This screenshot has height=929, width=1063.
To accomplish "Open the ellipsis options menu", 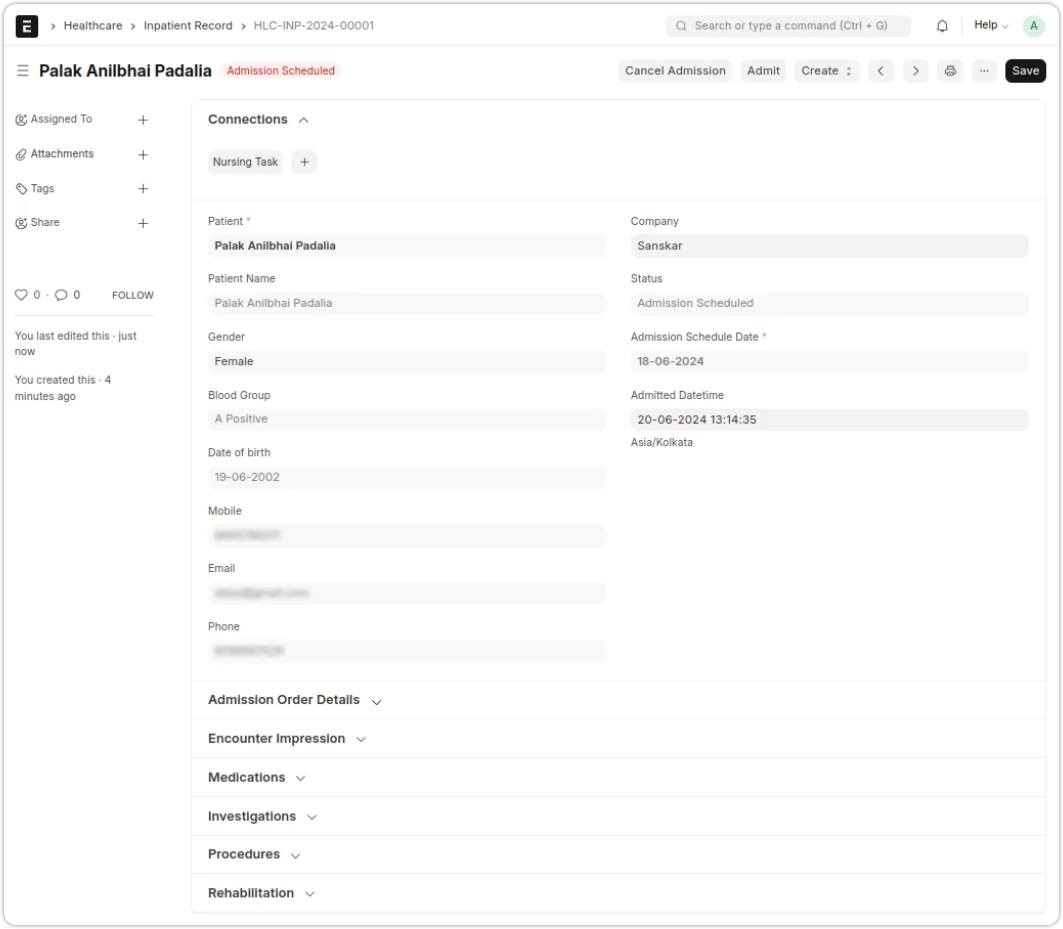I will [x=984, y=71].
